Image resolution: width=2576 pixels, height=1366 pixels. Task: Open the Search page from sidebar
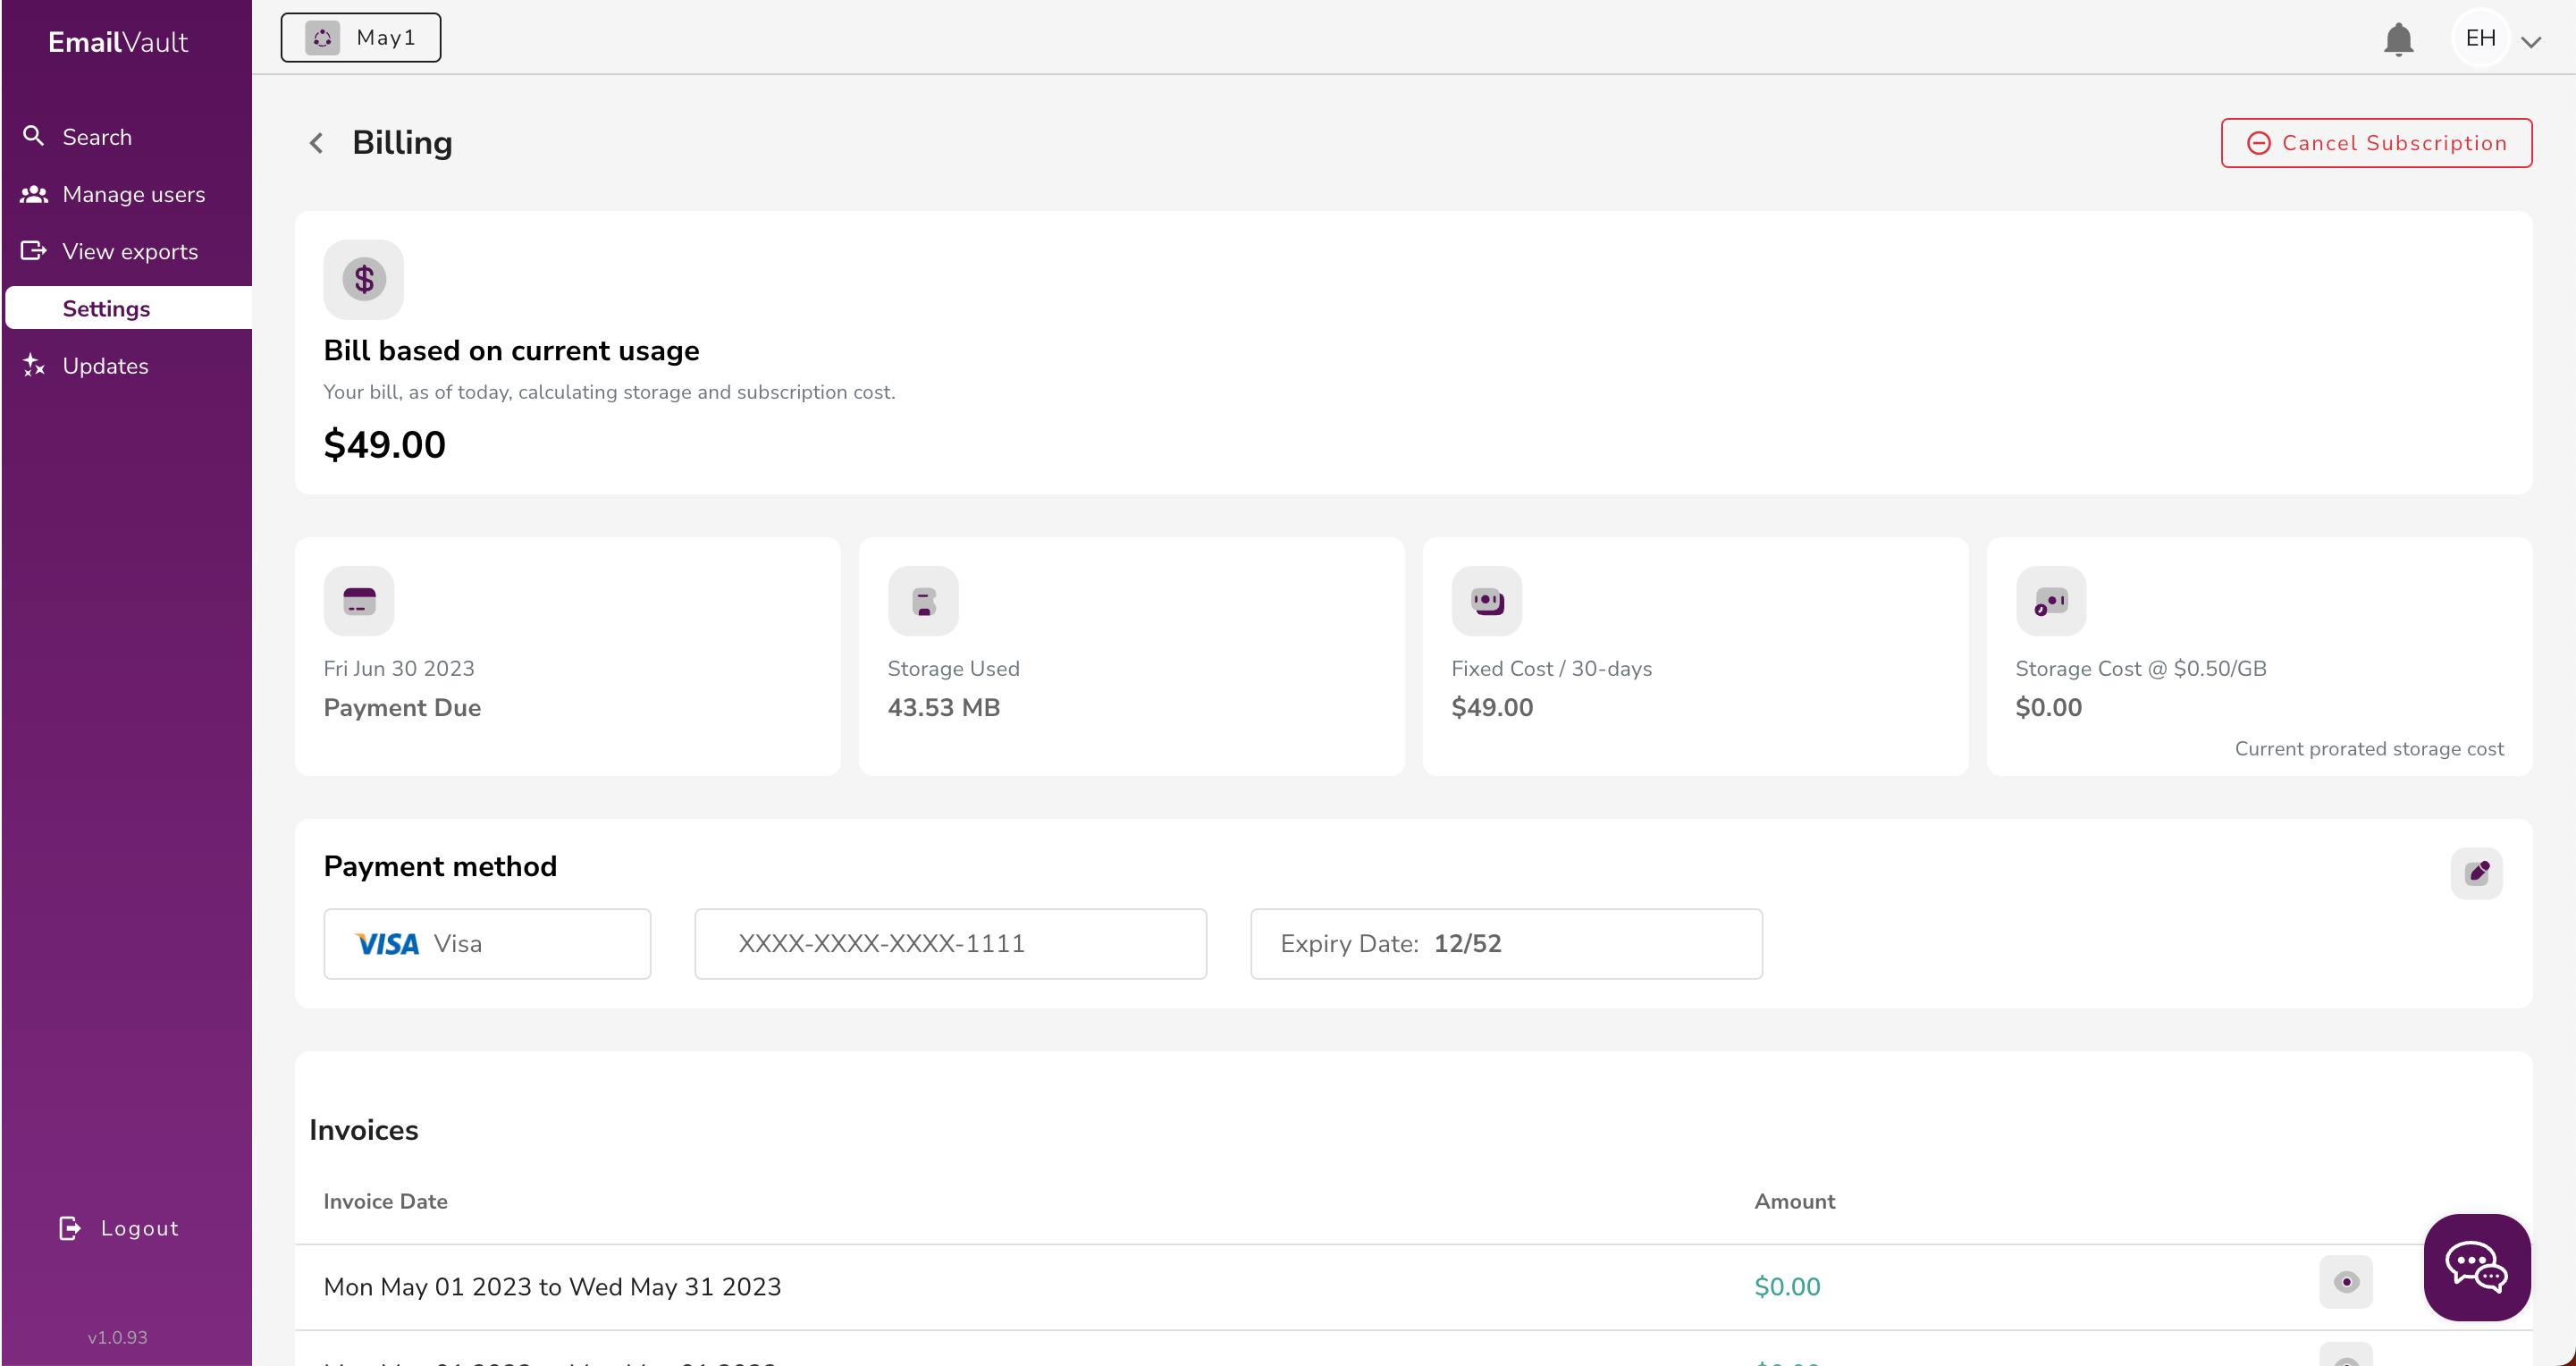click(97, 137)
